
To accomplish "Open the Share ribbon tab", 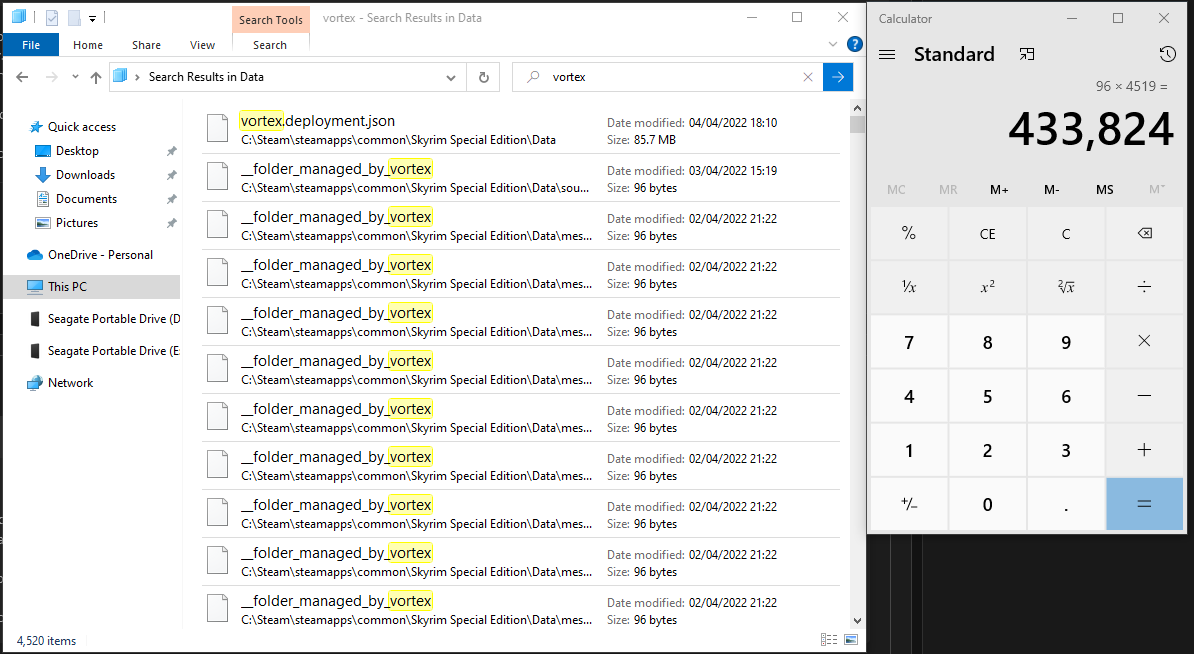I will coord(146,45).
